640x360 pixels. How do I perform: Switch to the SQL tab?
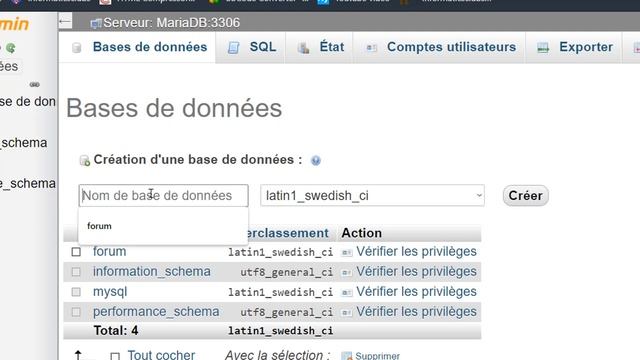point(251,47)
